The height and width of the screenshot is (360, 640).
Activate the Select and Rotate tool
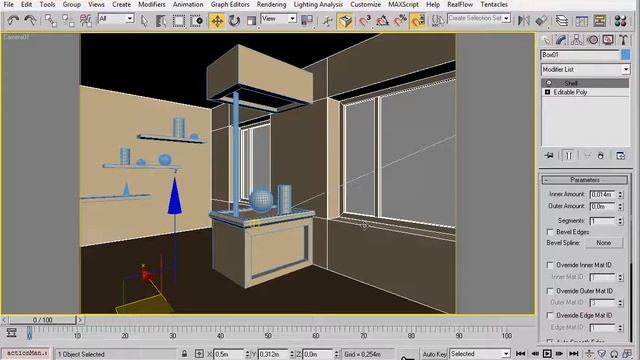pyautogui.click(x=234, y=20)
